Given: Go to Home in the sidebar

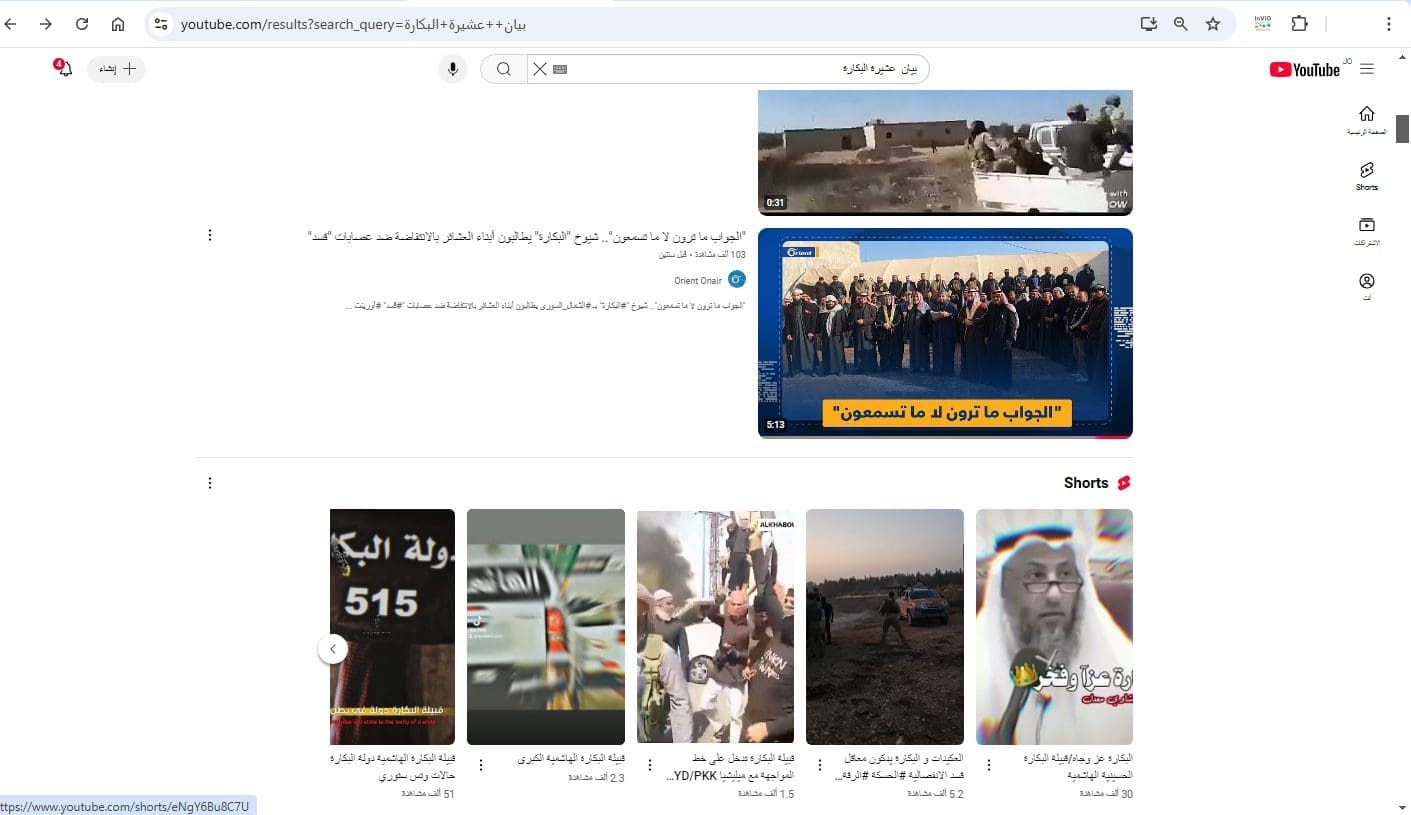Looking at the screenshot, I should [1366, 119].
